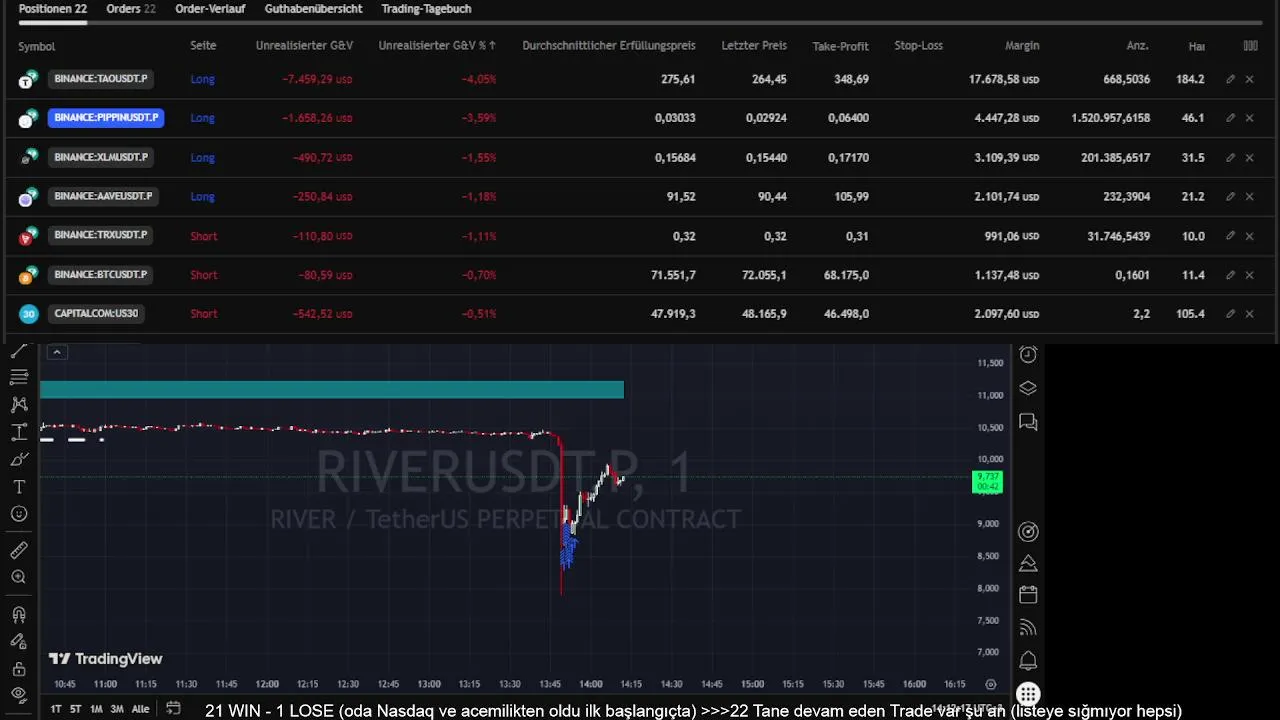Open the calendar panel in right sidebar
This screenshot has width=1280, height=720.
point(1028,595)
